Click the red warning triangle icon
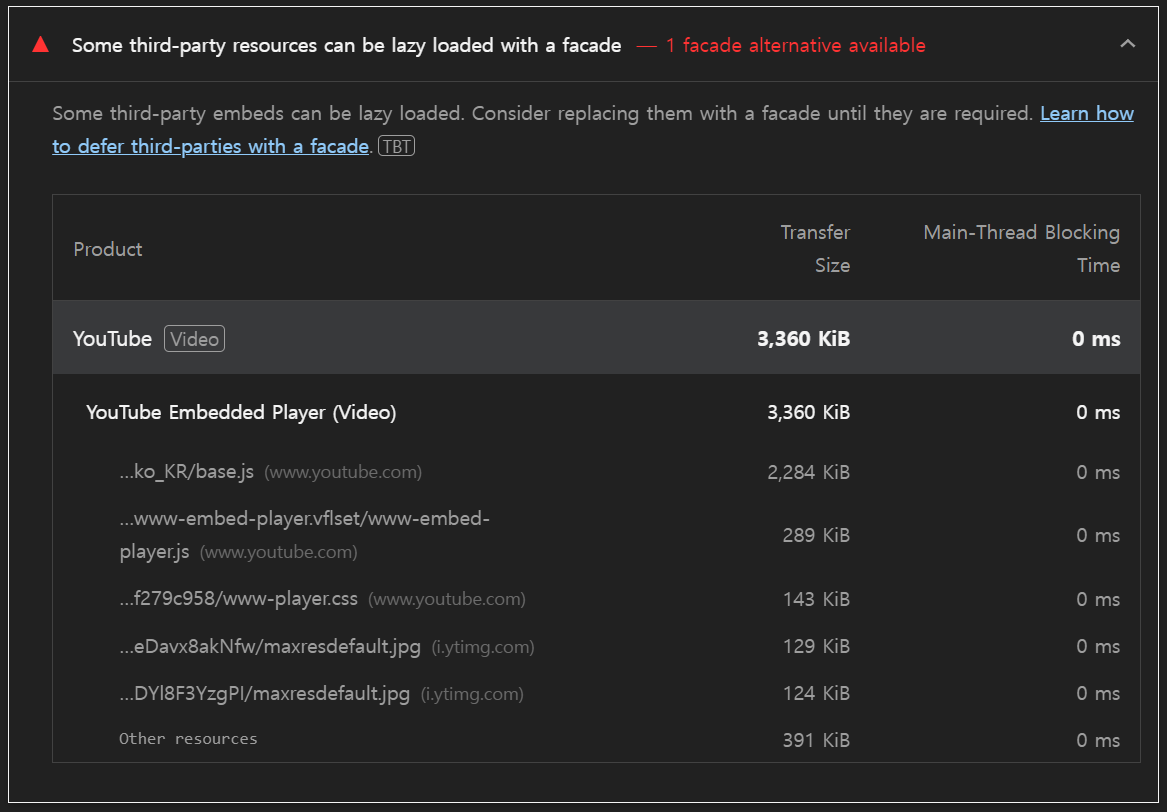This screenshot has height=812, width=1167. (40, 45)
